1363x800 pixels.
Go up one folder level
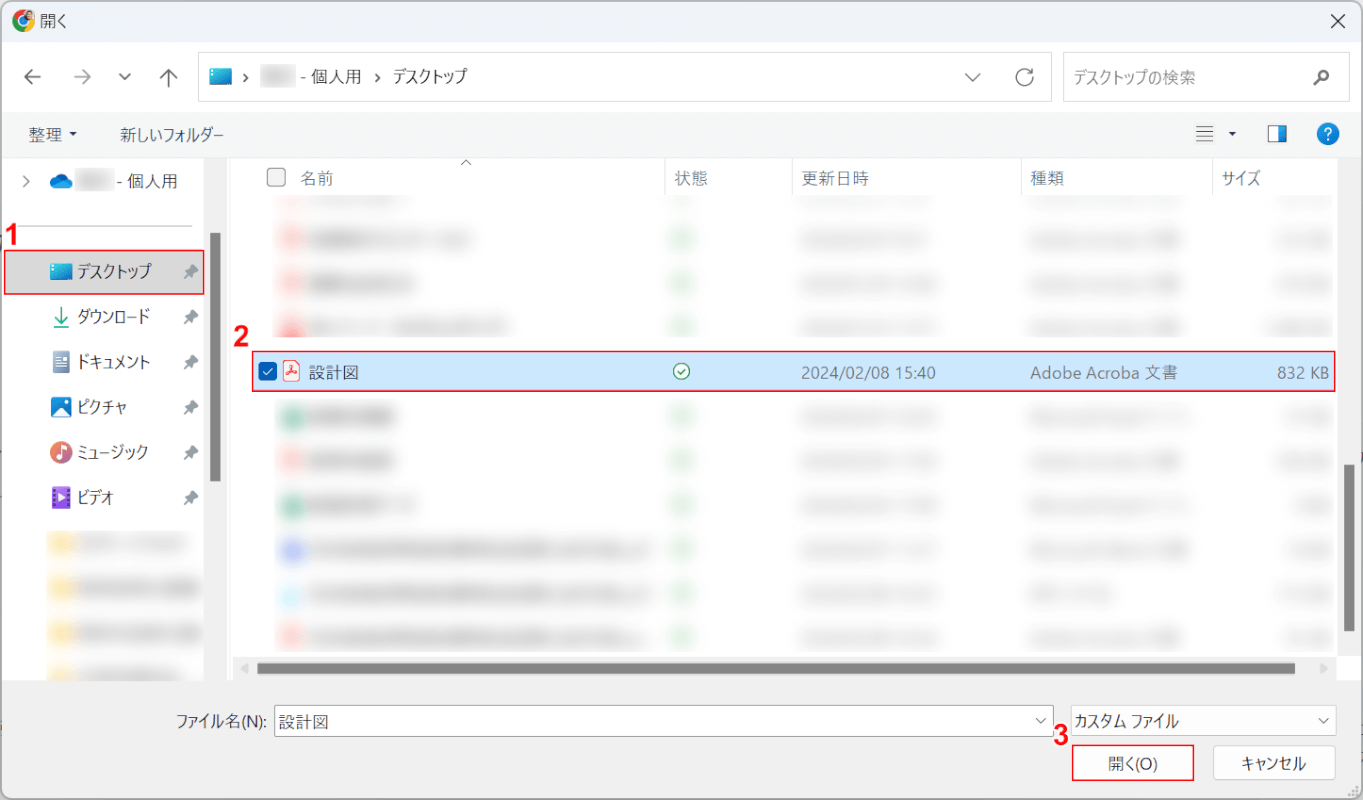[x=168, y=77]
